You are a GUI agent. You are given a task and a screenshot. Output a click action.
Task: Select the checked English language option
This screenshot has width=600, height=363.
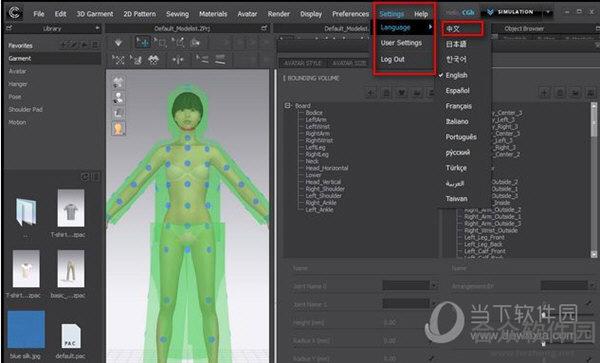tap(456, 75)
